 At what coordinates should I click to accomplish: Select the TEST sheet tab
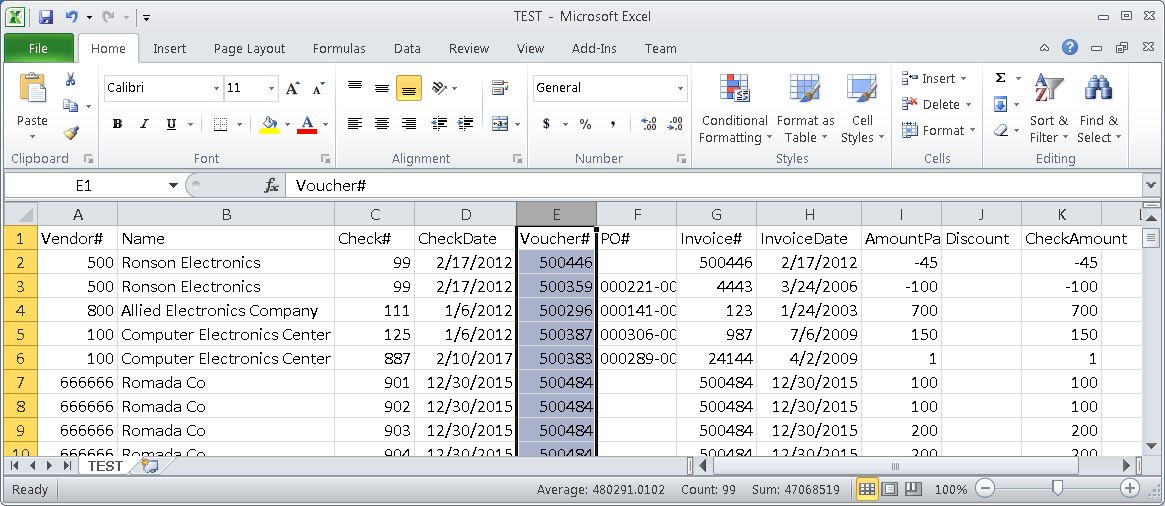pyautogui.click(x=105, y=466)
